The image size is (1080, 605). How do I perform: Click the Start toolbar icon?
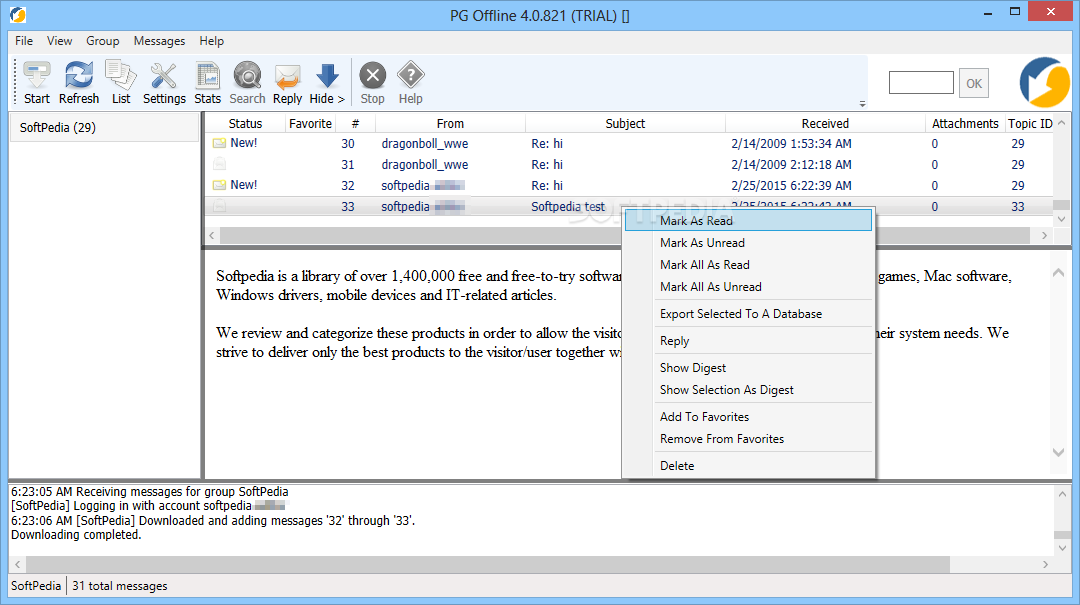pyautogui.click(x=37, y=83)
